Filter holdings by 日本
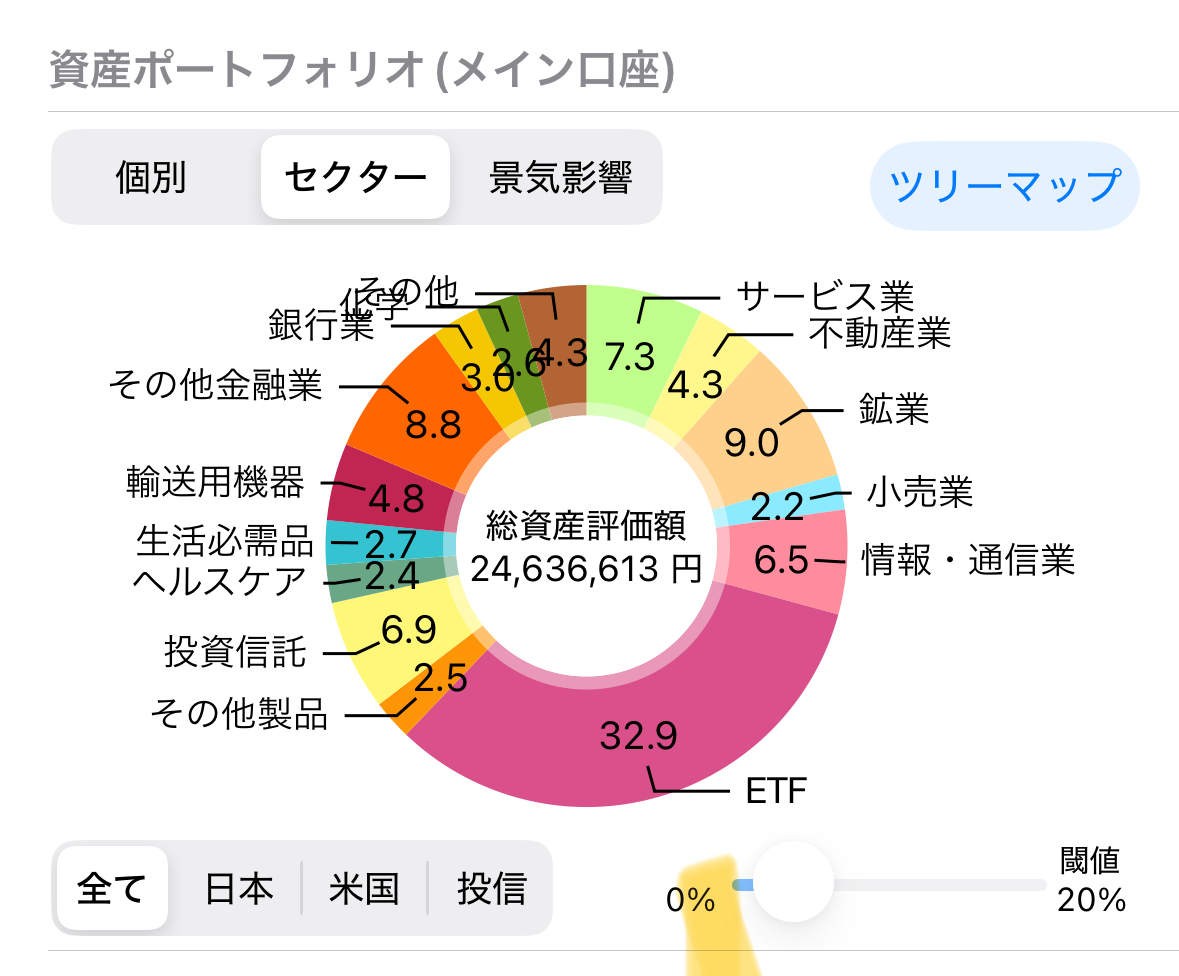This screenshot has width=1179, height=976. pos(238,888)
